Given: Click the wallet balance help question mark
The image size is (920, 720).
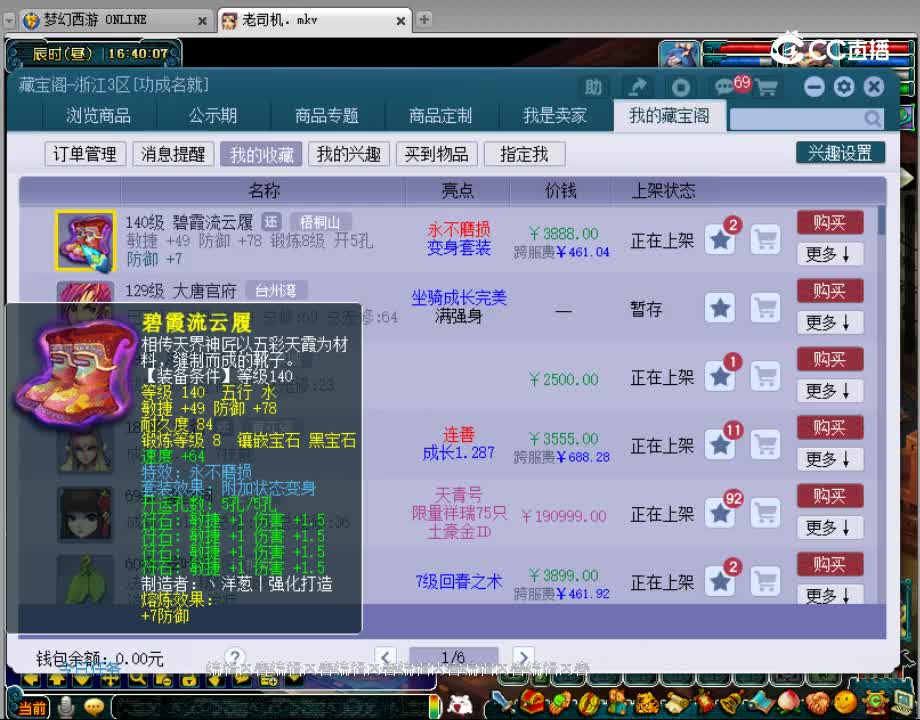Looking at the screenshot, I should point(235,656).
